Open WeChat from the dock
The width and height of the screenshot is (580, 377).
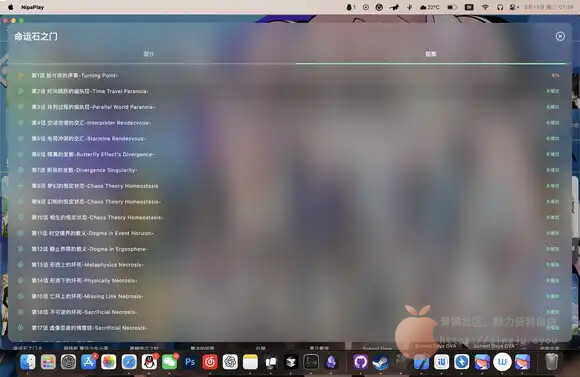170,362
